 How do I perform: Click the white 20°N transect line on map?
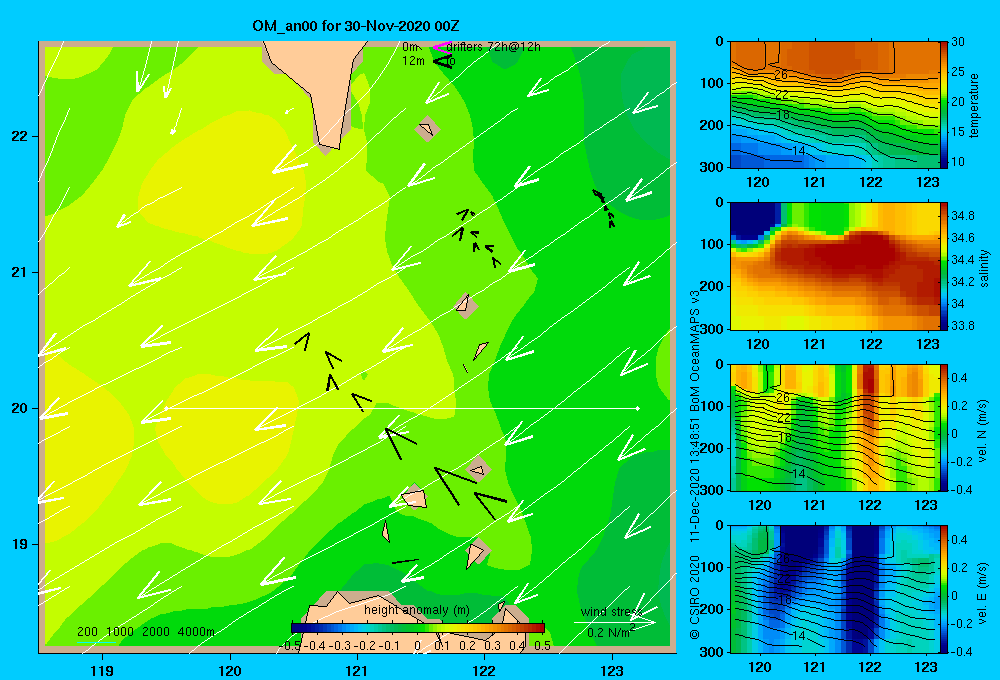point(402,408)
